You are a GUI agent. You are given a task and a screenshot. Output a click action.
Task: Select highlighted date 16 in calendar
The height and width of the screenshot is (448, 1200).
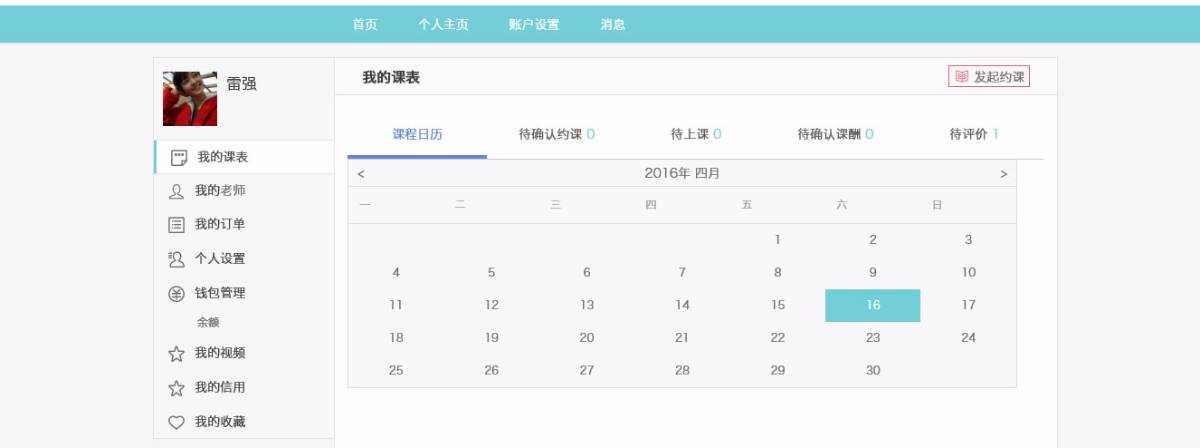[873, 305]
